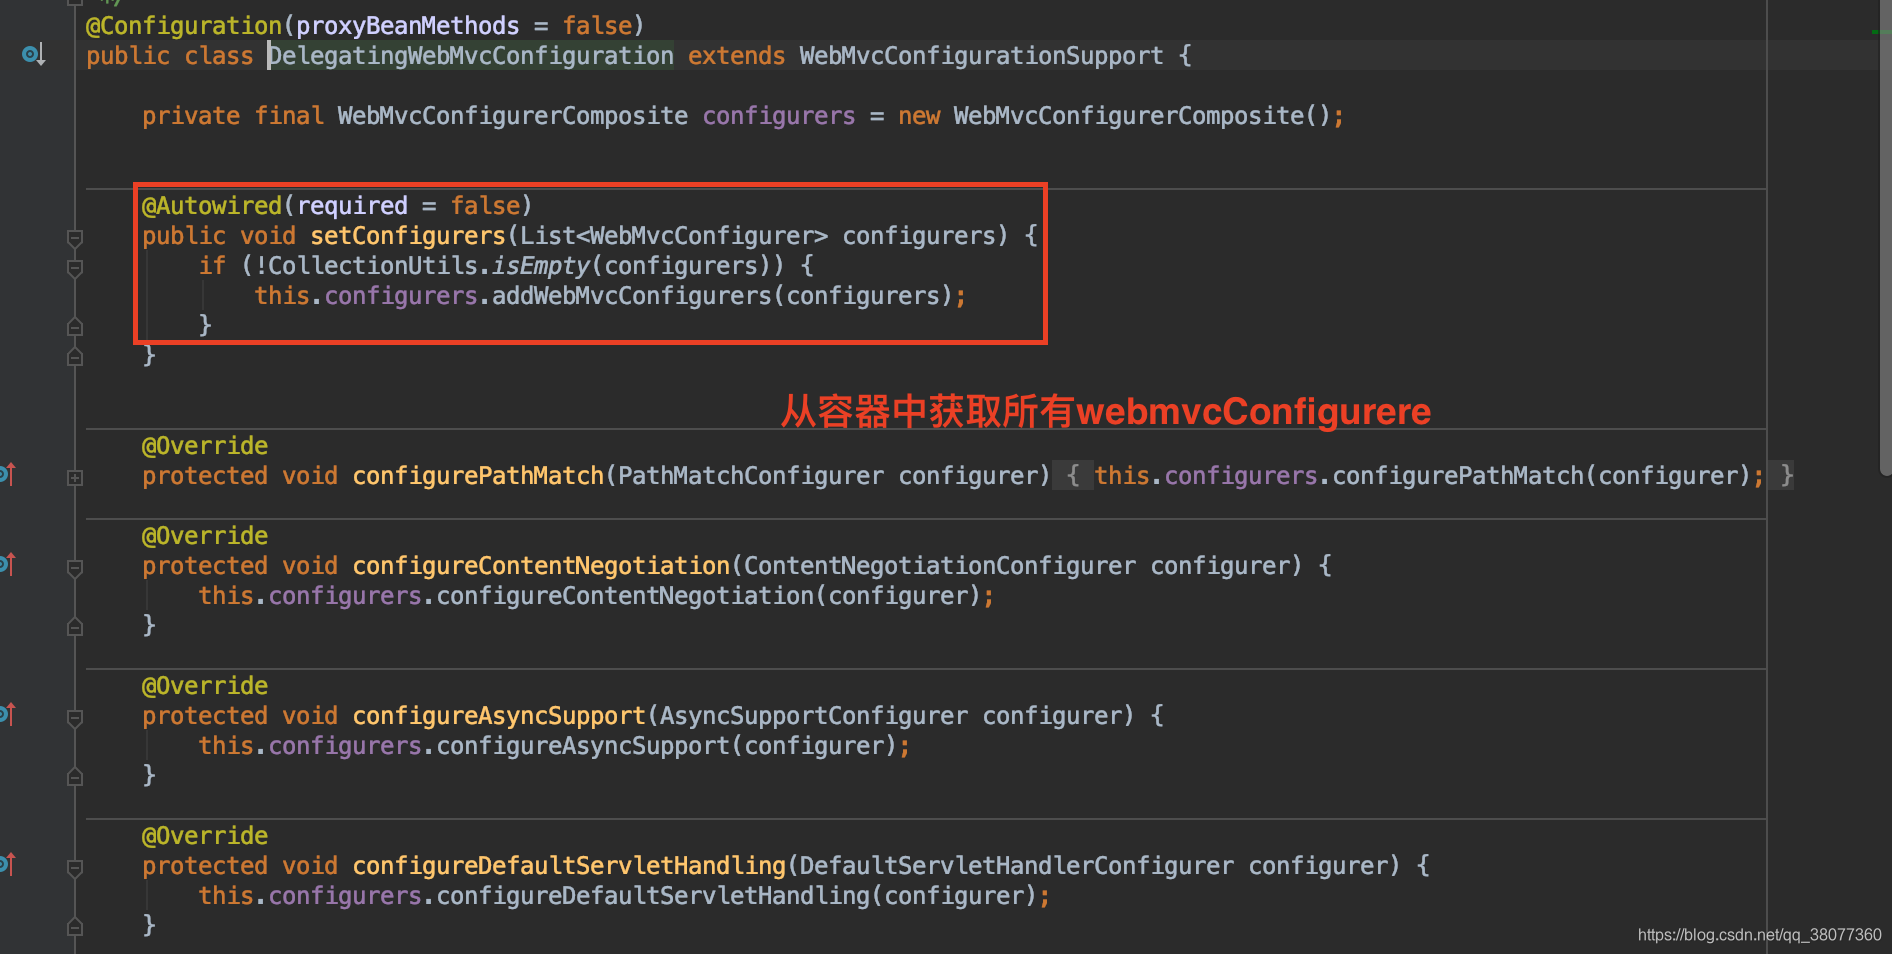Screen dimensions: 1892x954
Task: Click the configureContentNegotiation method declaration name
Action: click(541, 566)
